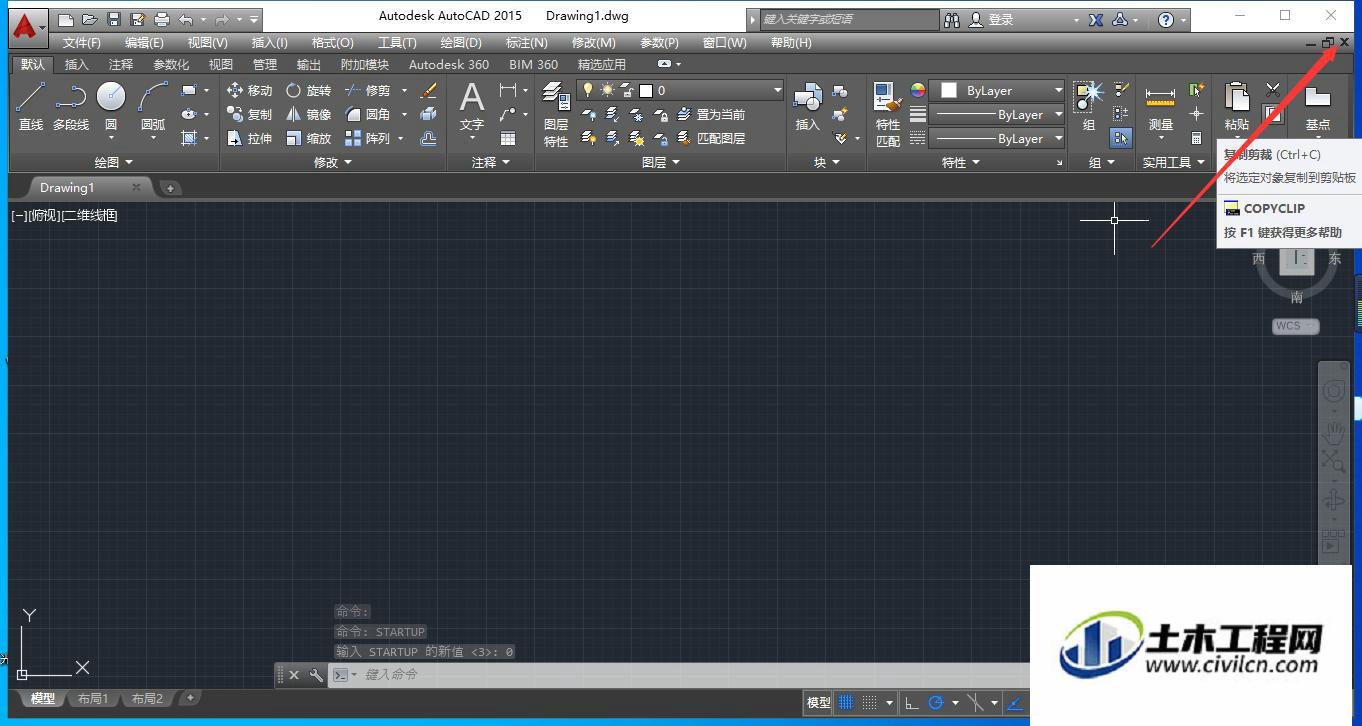This screenshot has width=1362, height=726.
Task: Toggle the grid display in the status bar
Action: click(846, 702)
